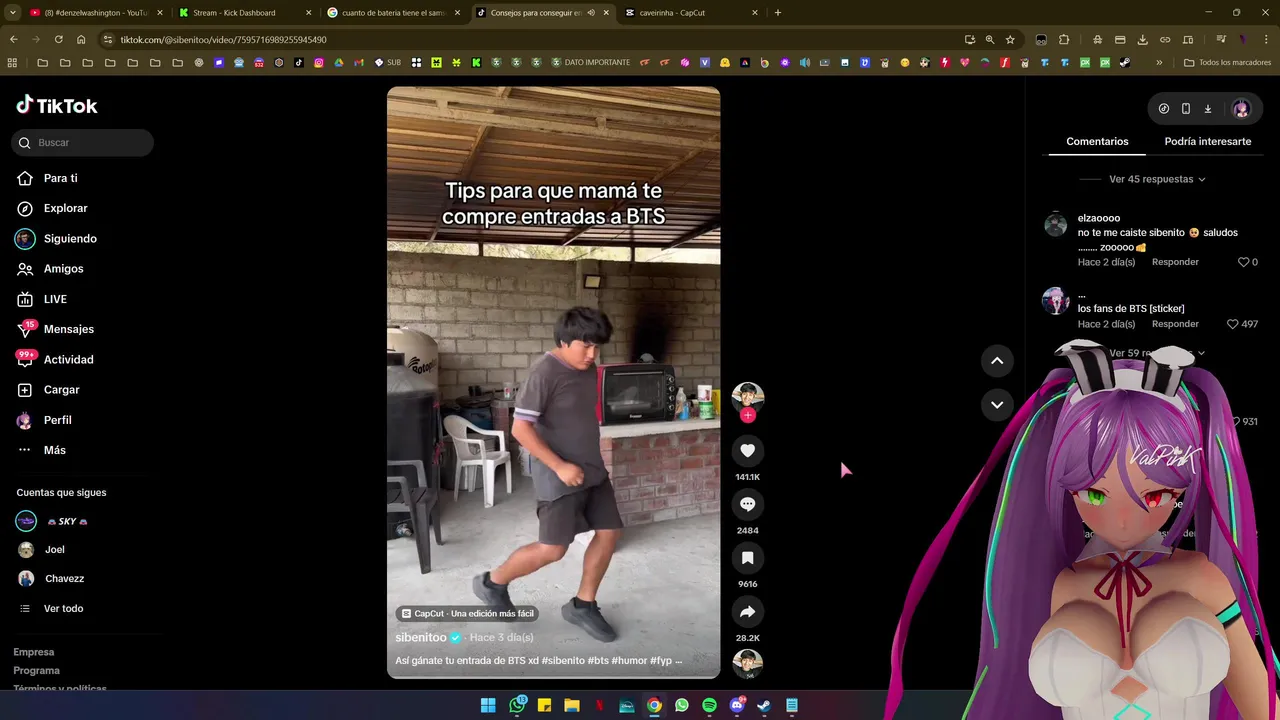1280x720 pixels.
Task: Open DATO IMPORTANTE bookmark
Action: tap(589, 62)
